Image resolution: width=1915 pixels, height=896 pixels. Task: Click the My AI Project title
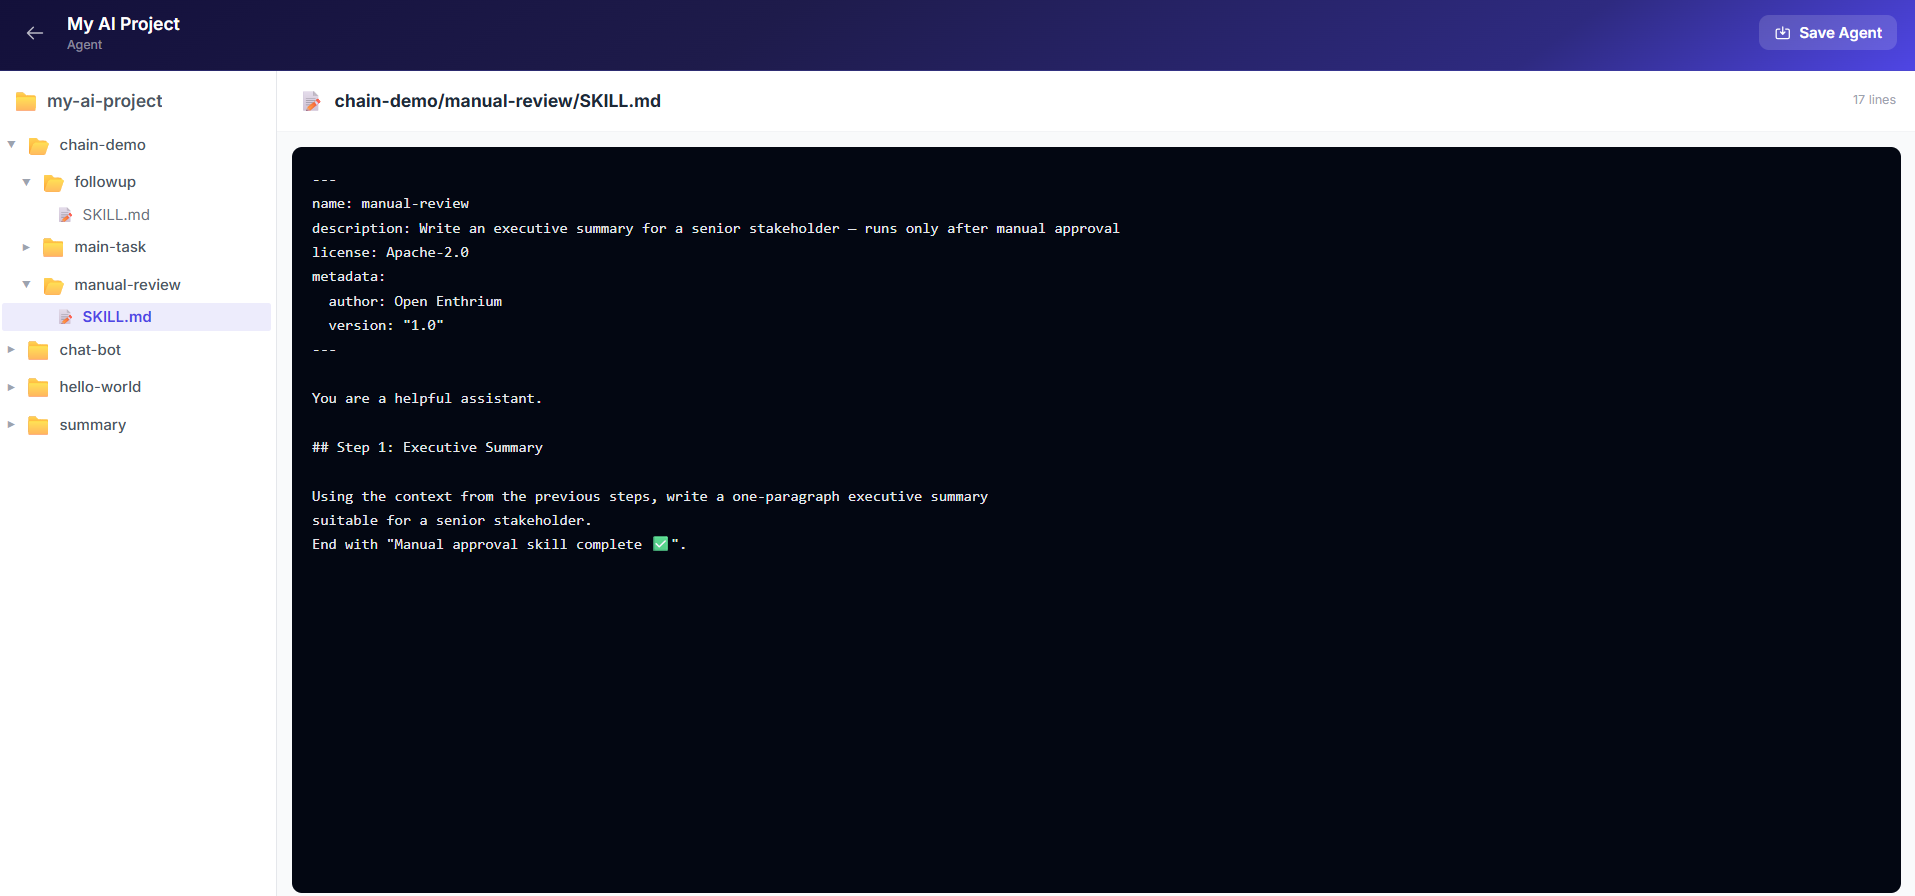123,24
